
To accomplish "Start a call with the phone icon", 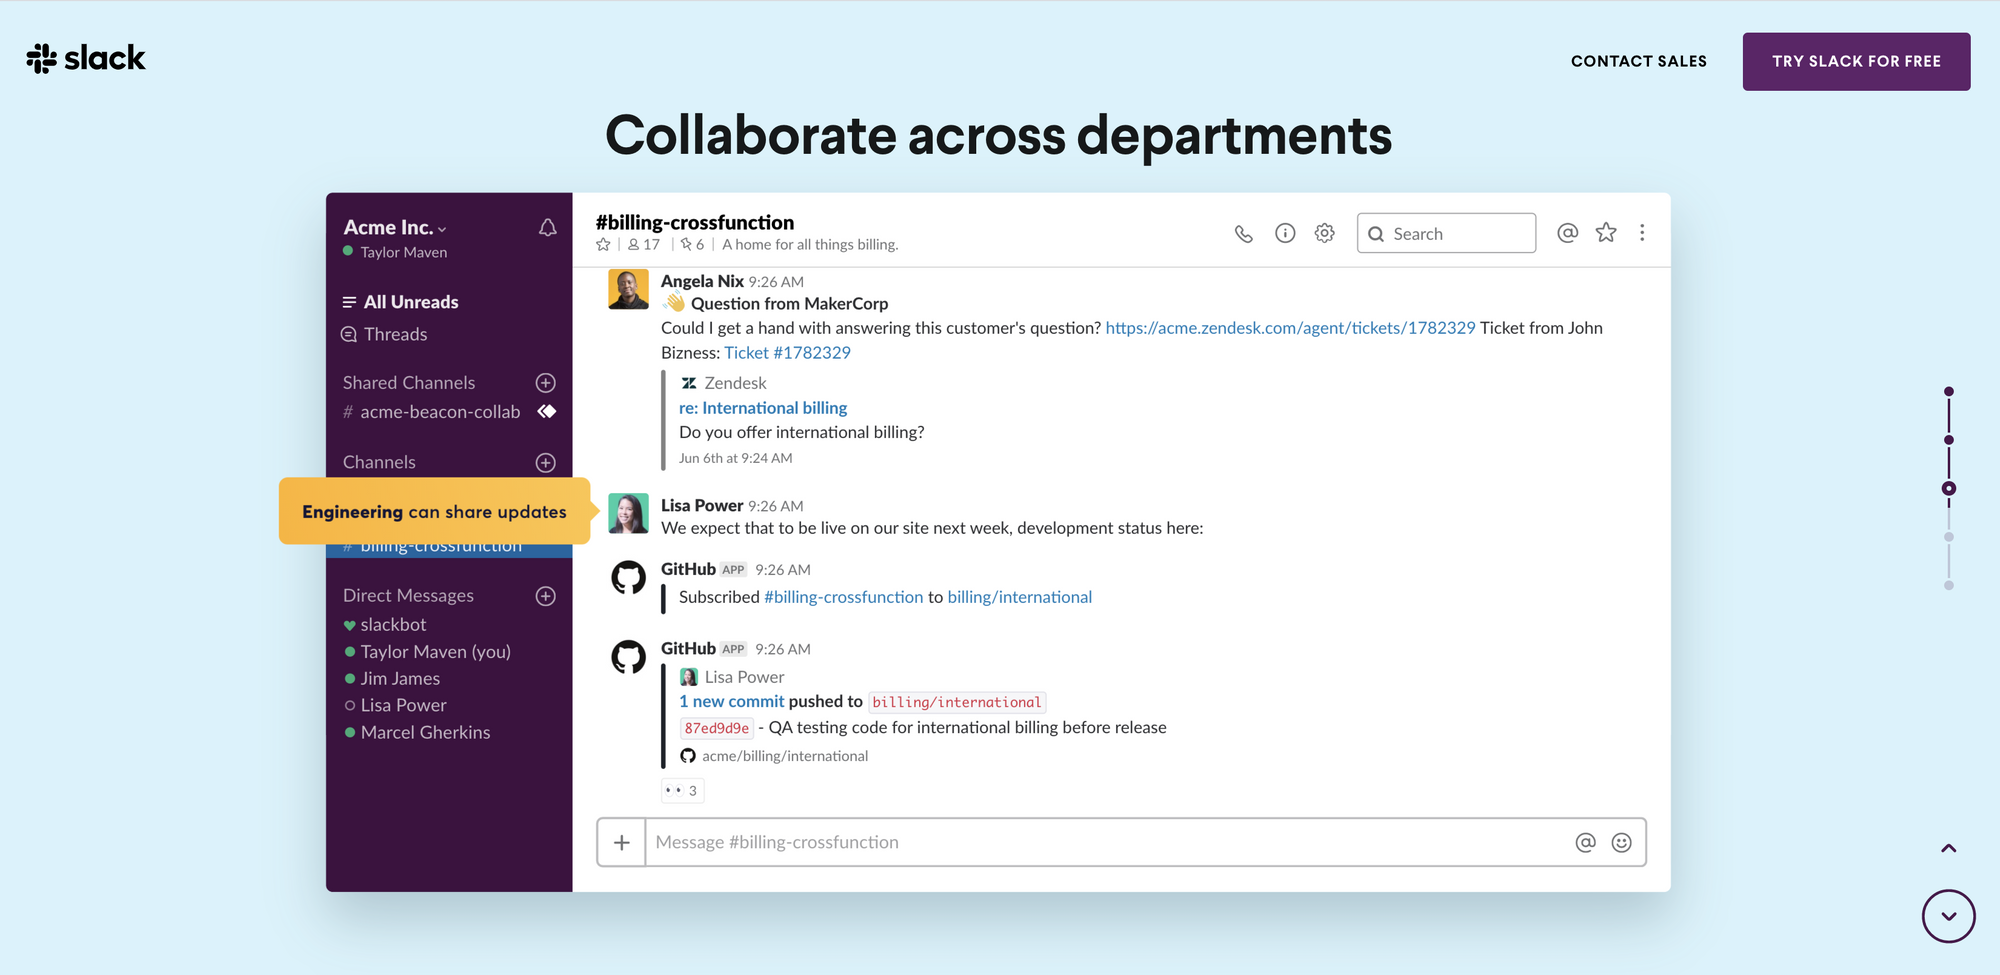I will pyautogui.click(x=1243, y=234).
